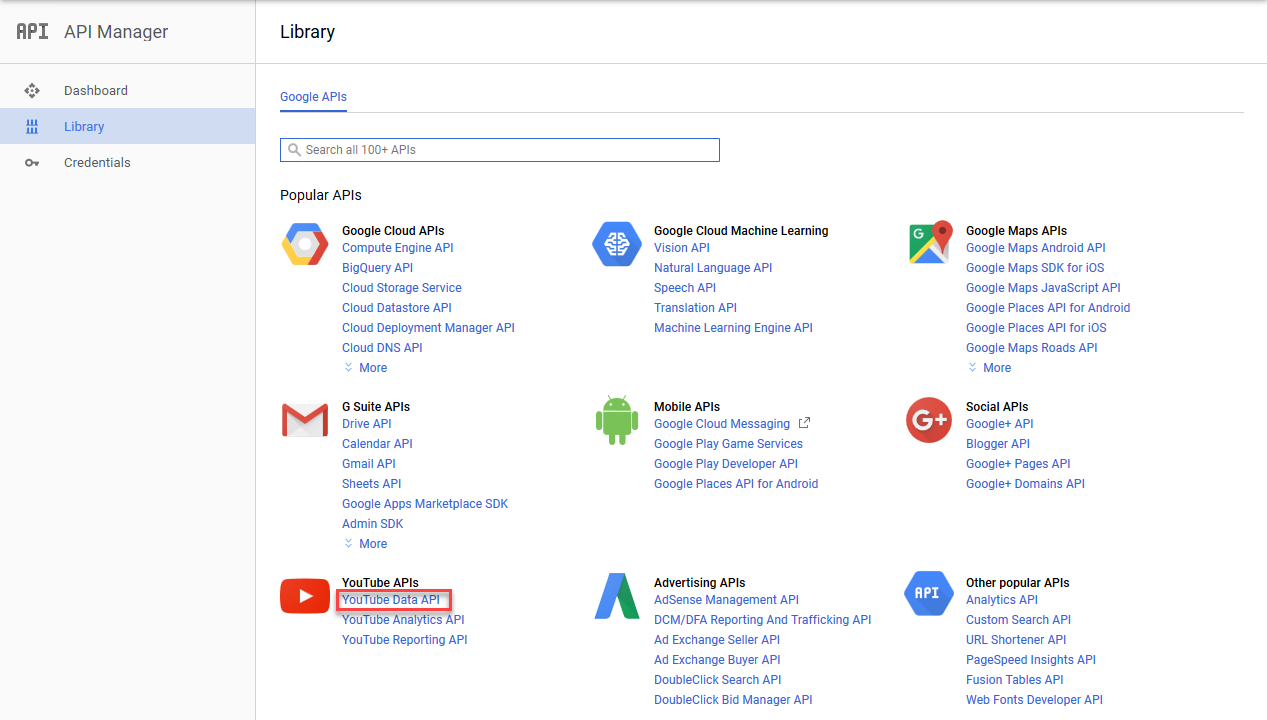Switch to the Google APIs tab
1267x720 pixels.
click(313, 97)
